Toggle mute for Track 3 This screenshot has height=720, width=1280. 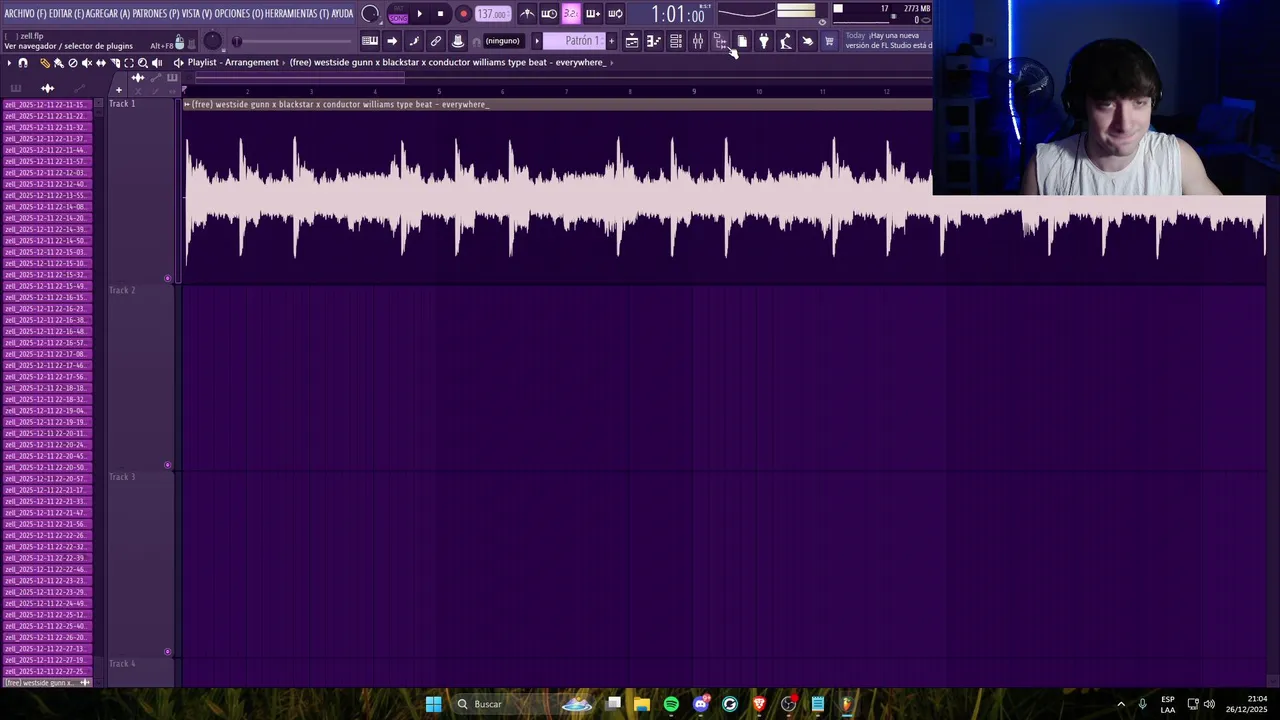click(x=167, y=652)
